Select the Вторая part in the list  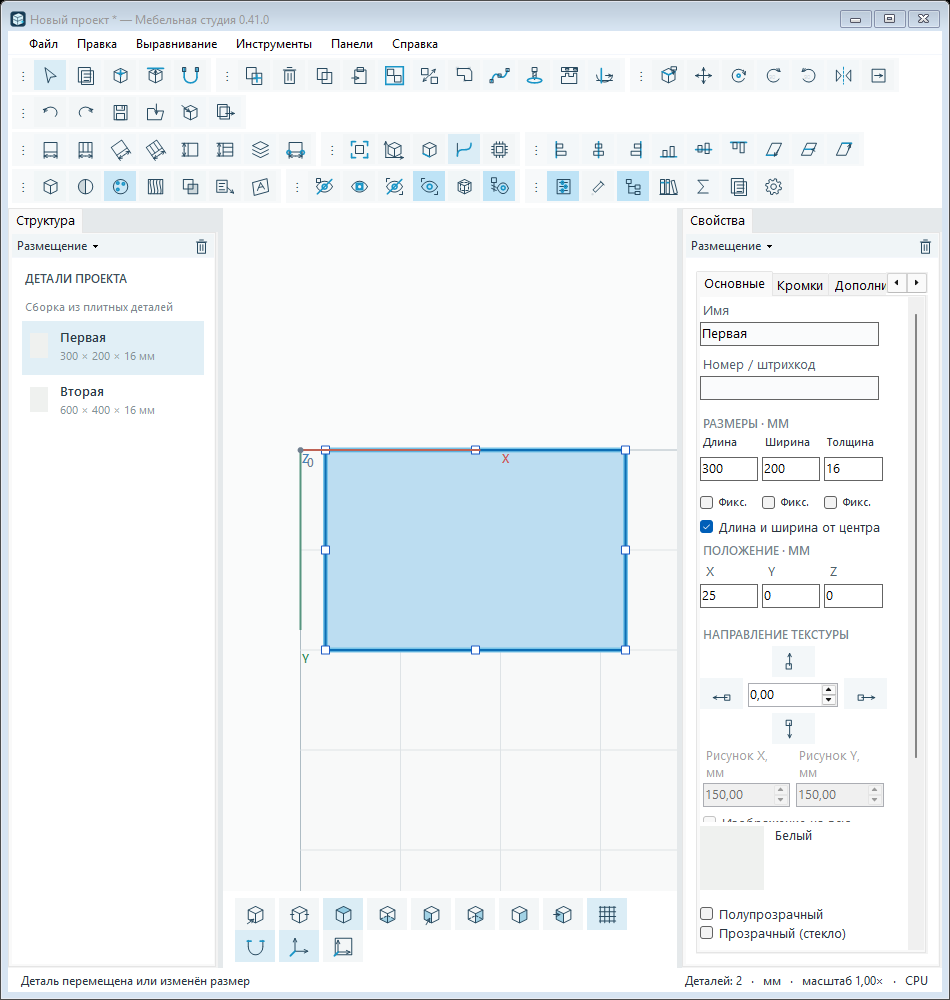click(113, 401)
